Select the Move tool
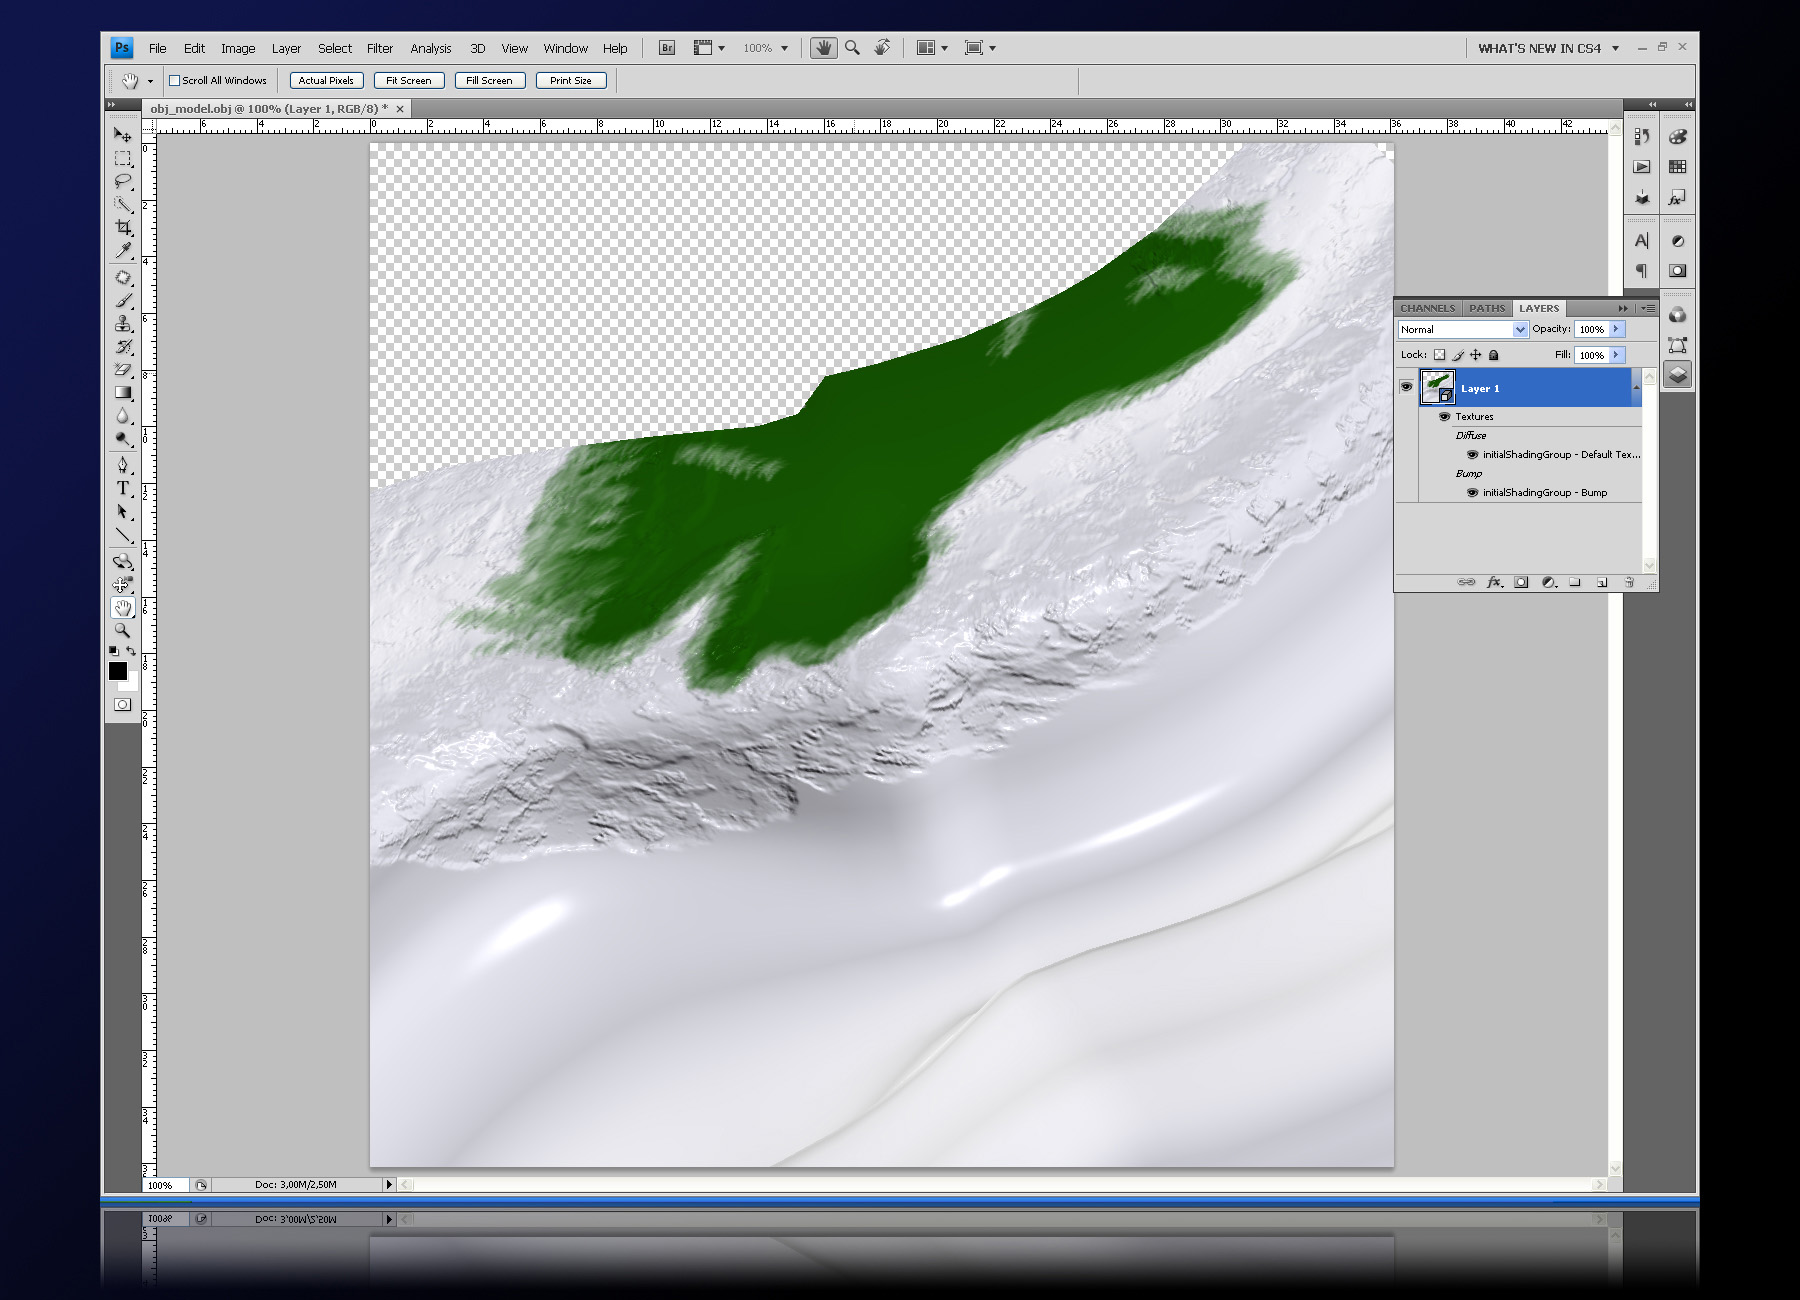This screenshot has width=1800, height=1300. [122, 135]
